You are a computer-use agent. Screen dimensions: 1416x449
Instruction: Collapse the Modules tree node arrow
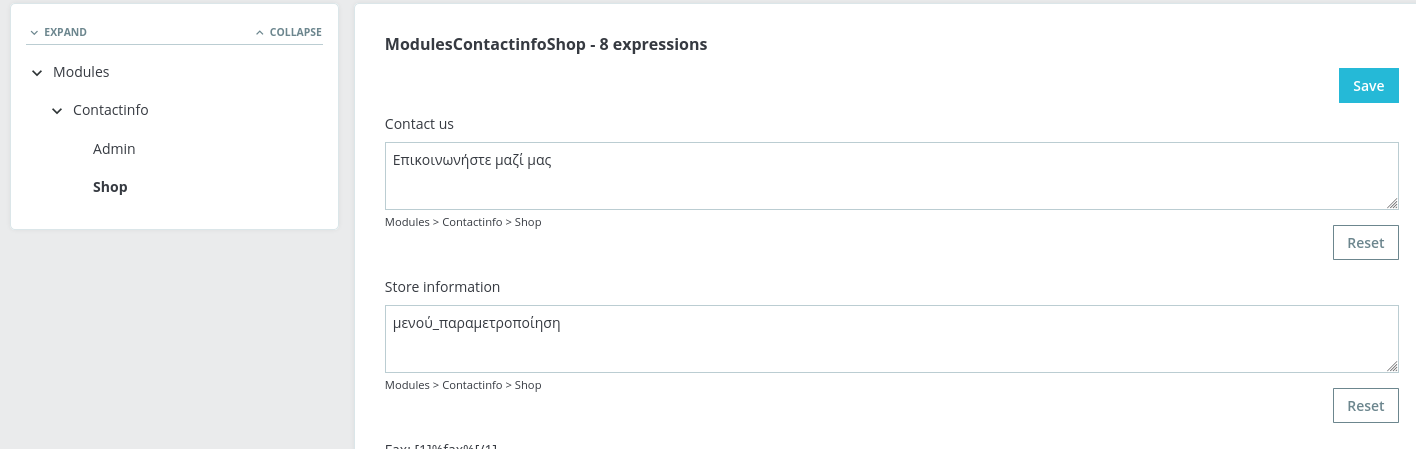click(x=37, y=73)
